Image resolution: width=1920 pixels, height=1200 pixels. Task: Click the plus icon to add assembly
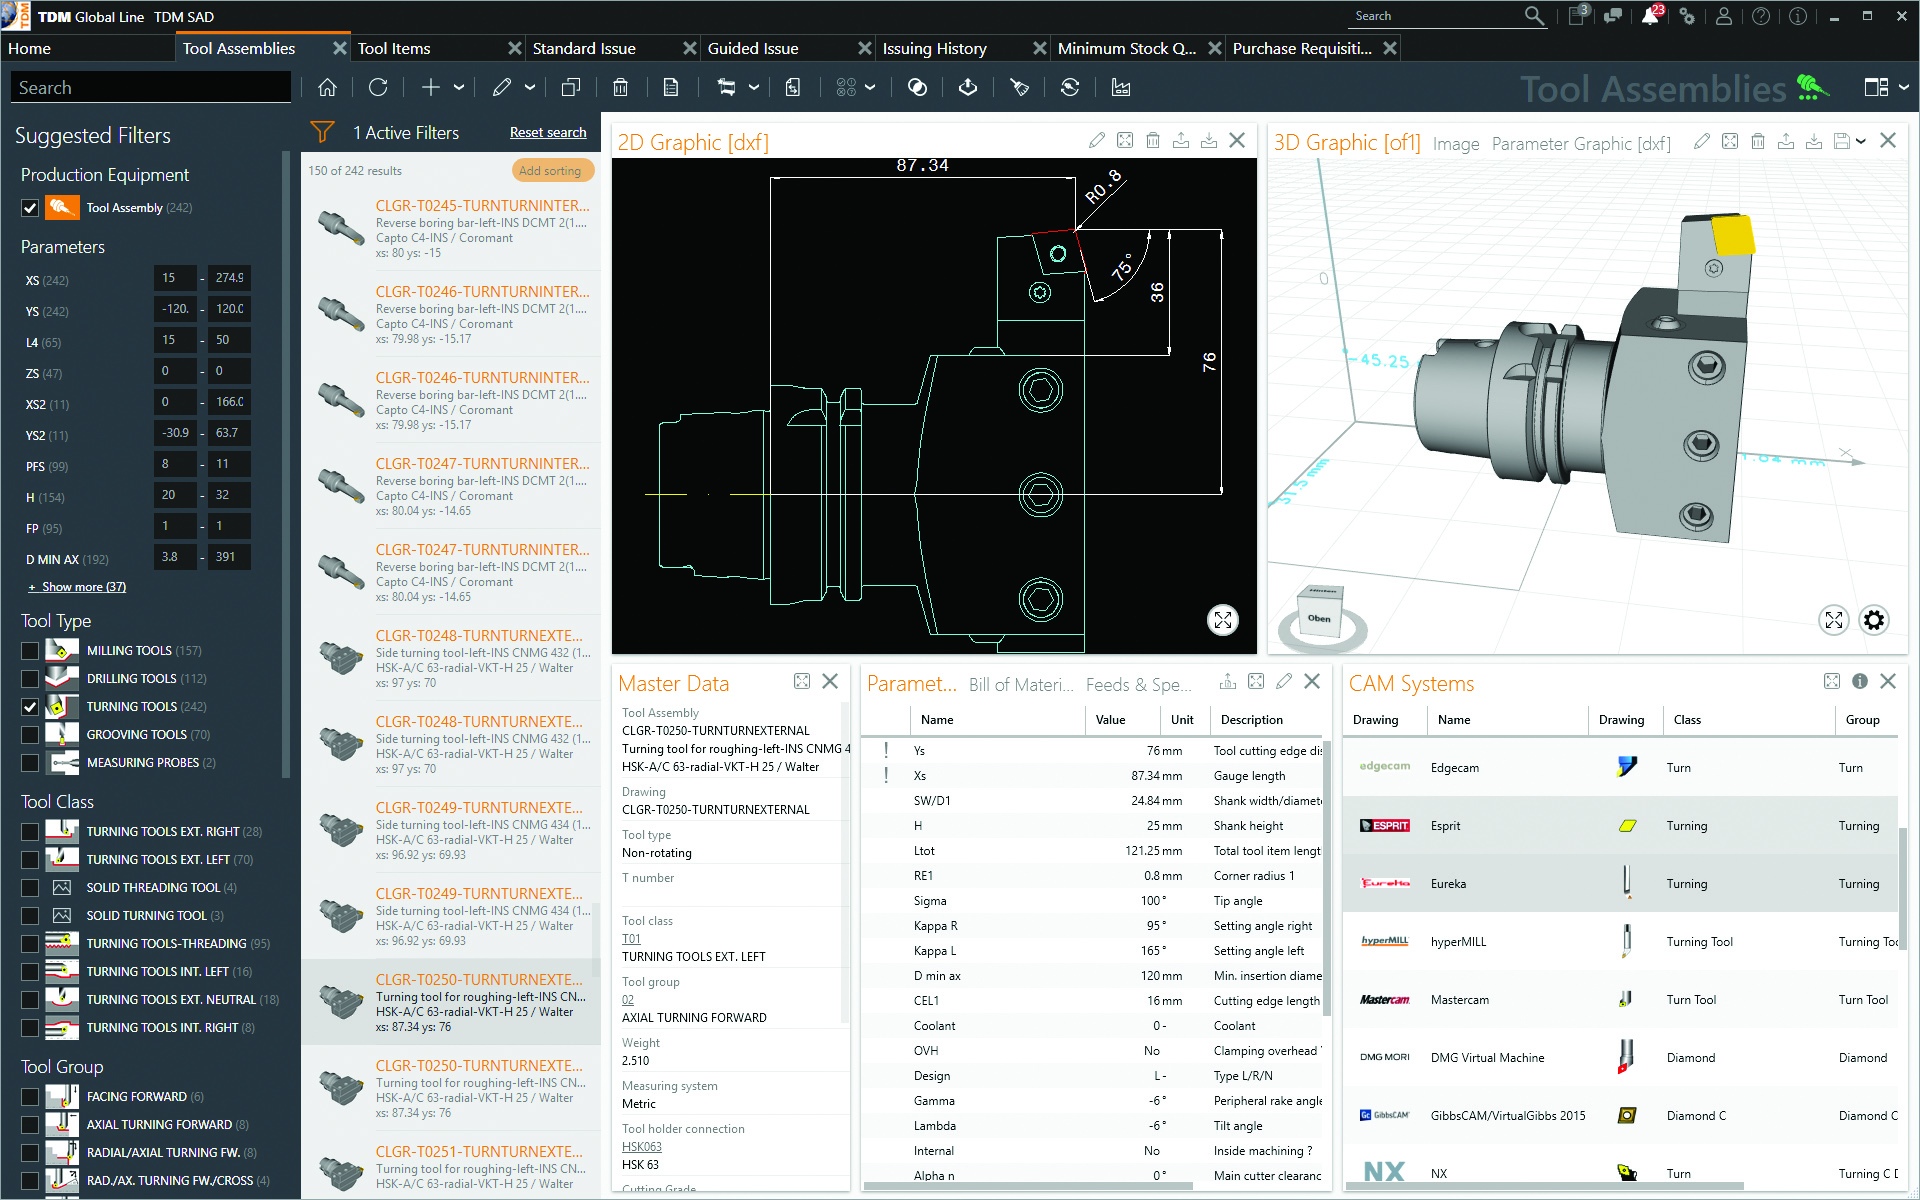430,88
